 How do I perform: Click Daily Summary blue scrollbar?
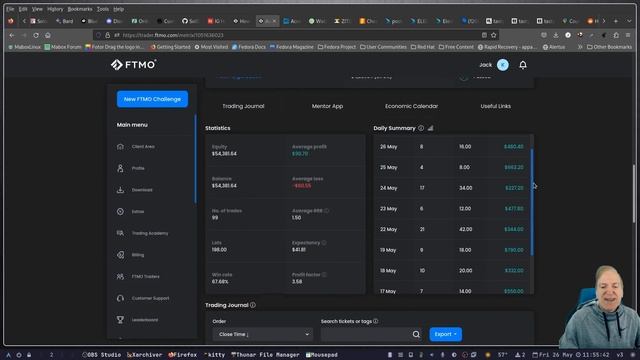532,202
